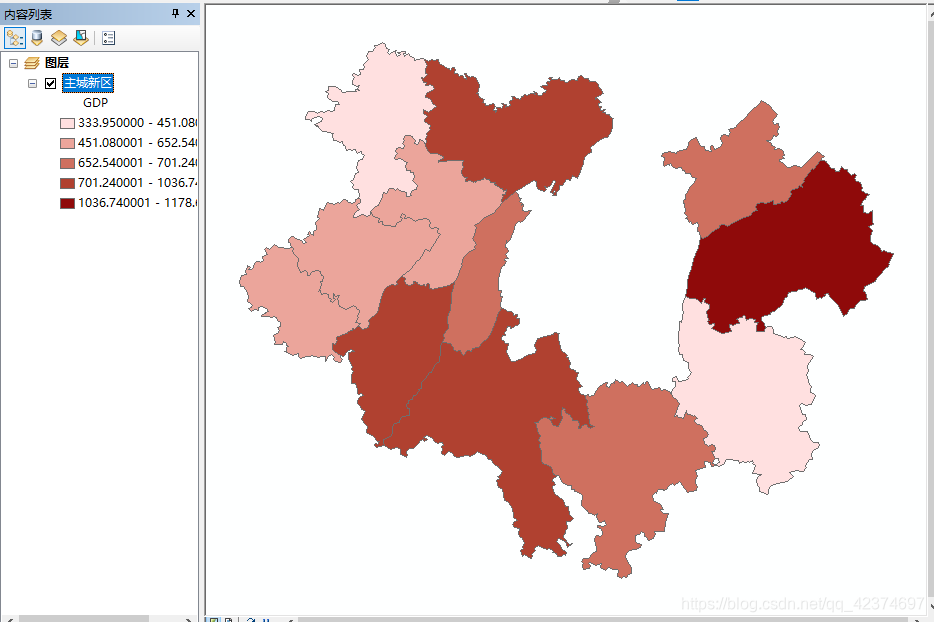Click the 701.240001 - 1036.74 class label
Viewport: 934px width, 622px height.
tap(138, 182)
